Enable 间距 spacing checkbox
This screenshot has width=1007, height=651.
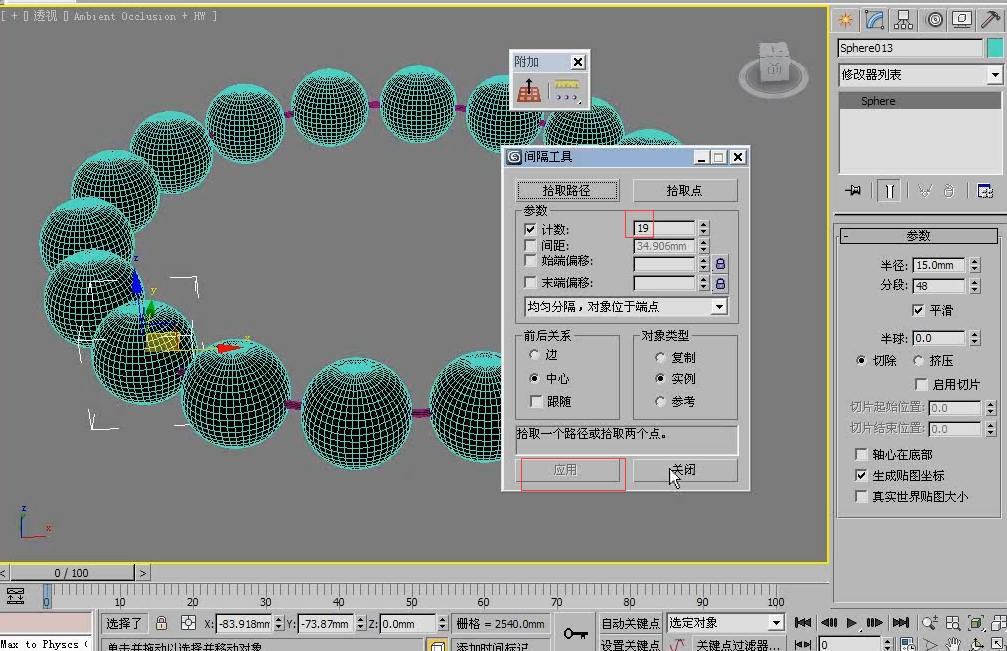[x=530, y=245]
